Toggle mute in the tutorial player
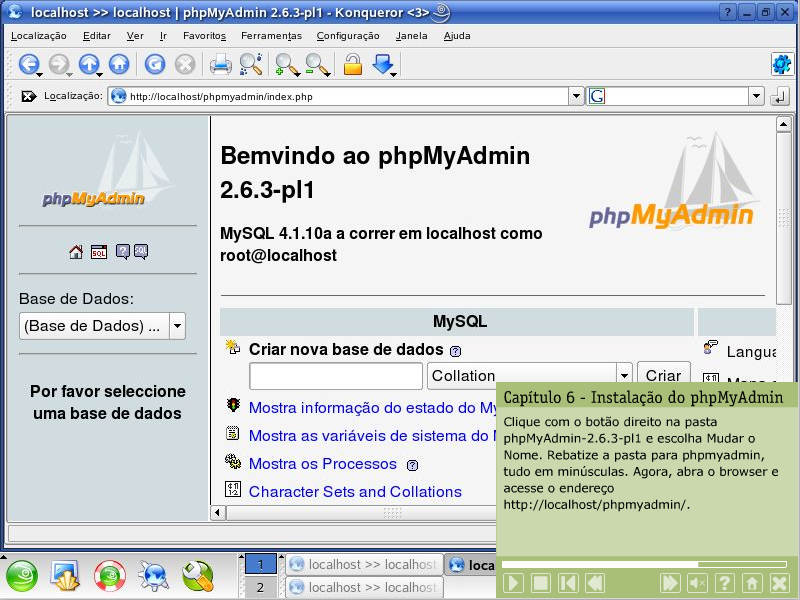Image resolution: width=800 pixels, height=600 pixels. 698,583
